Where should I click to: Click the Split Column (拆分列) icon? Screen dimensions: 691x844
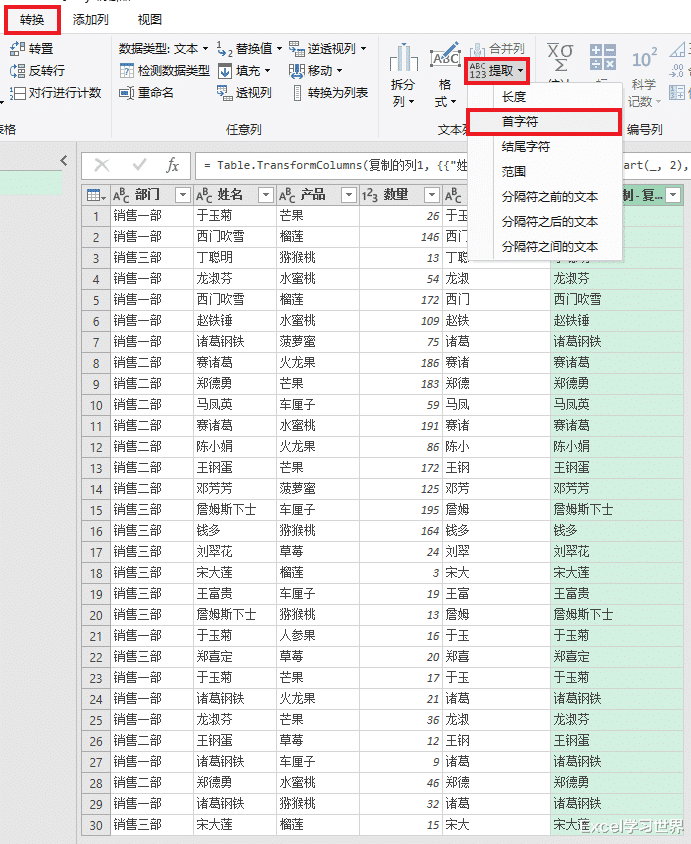tap(403, 75)
